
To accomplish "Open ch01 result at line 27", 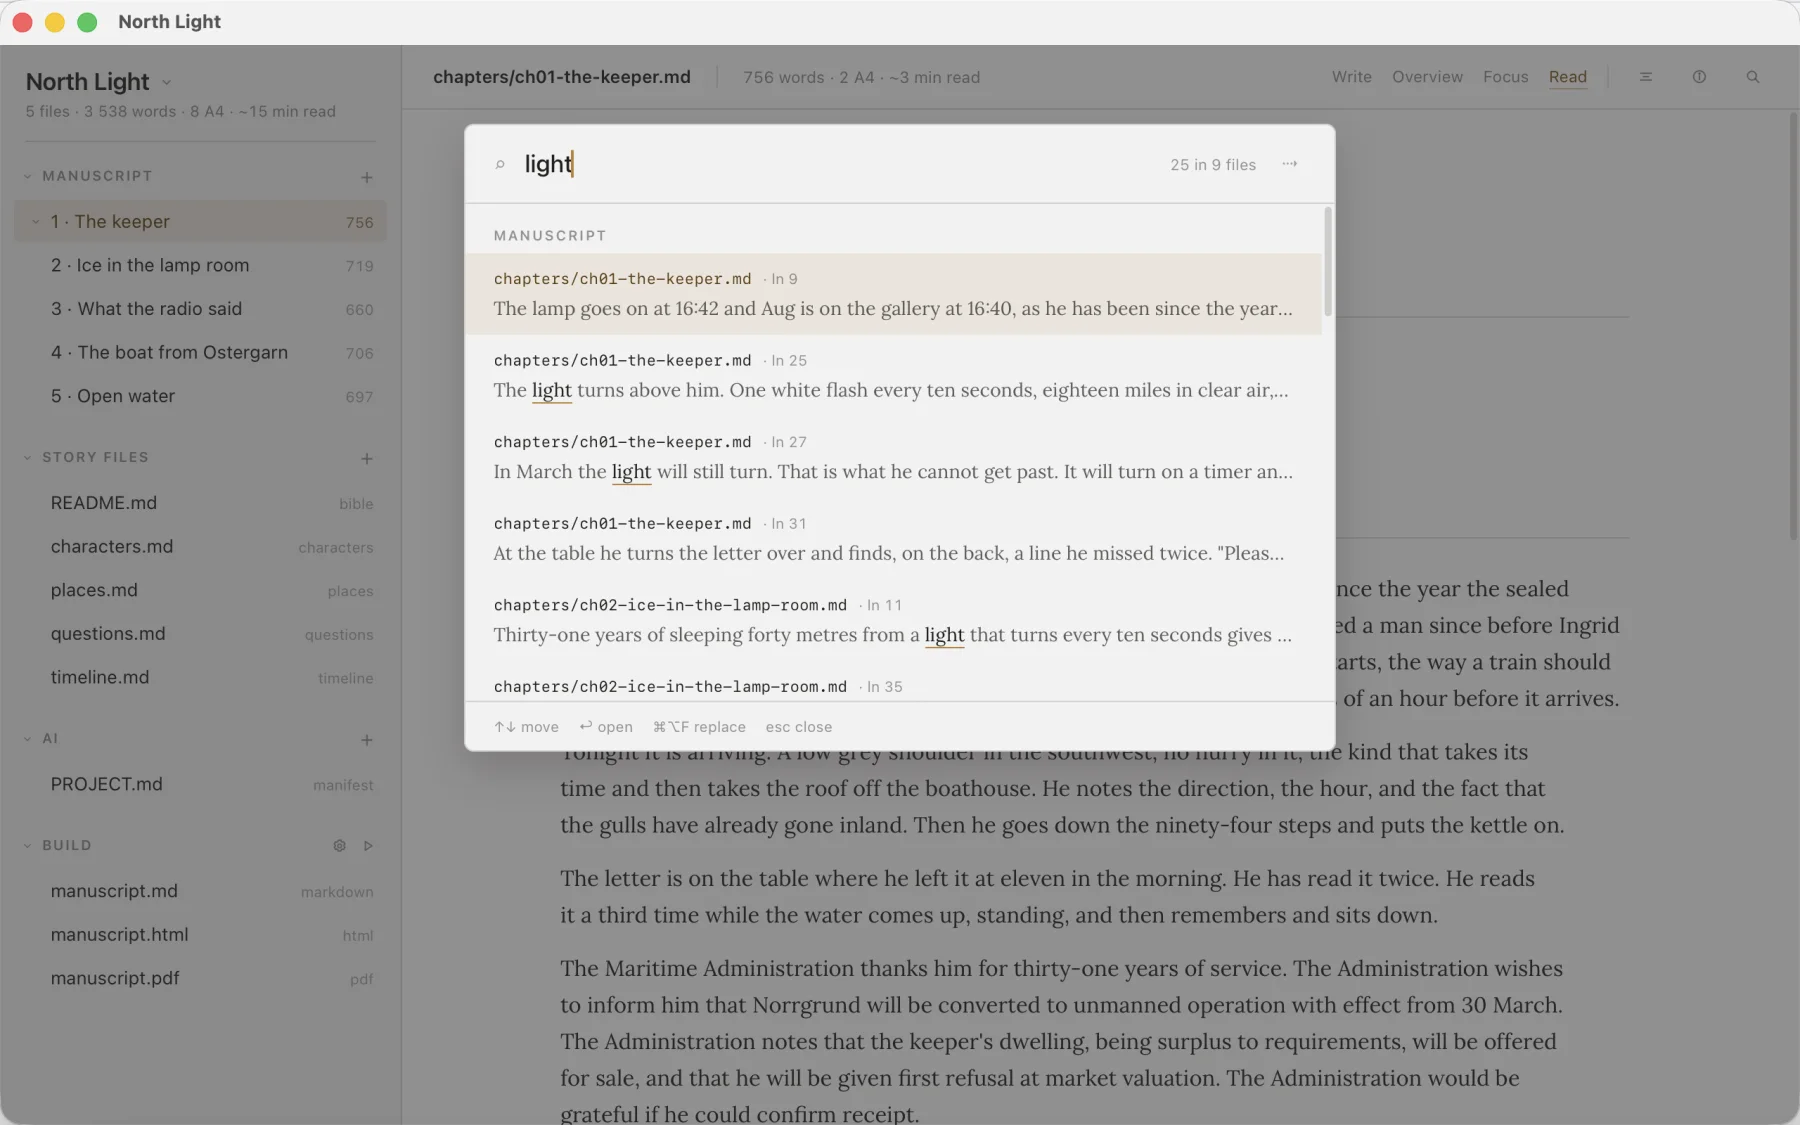I will (893, 457).
